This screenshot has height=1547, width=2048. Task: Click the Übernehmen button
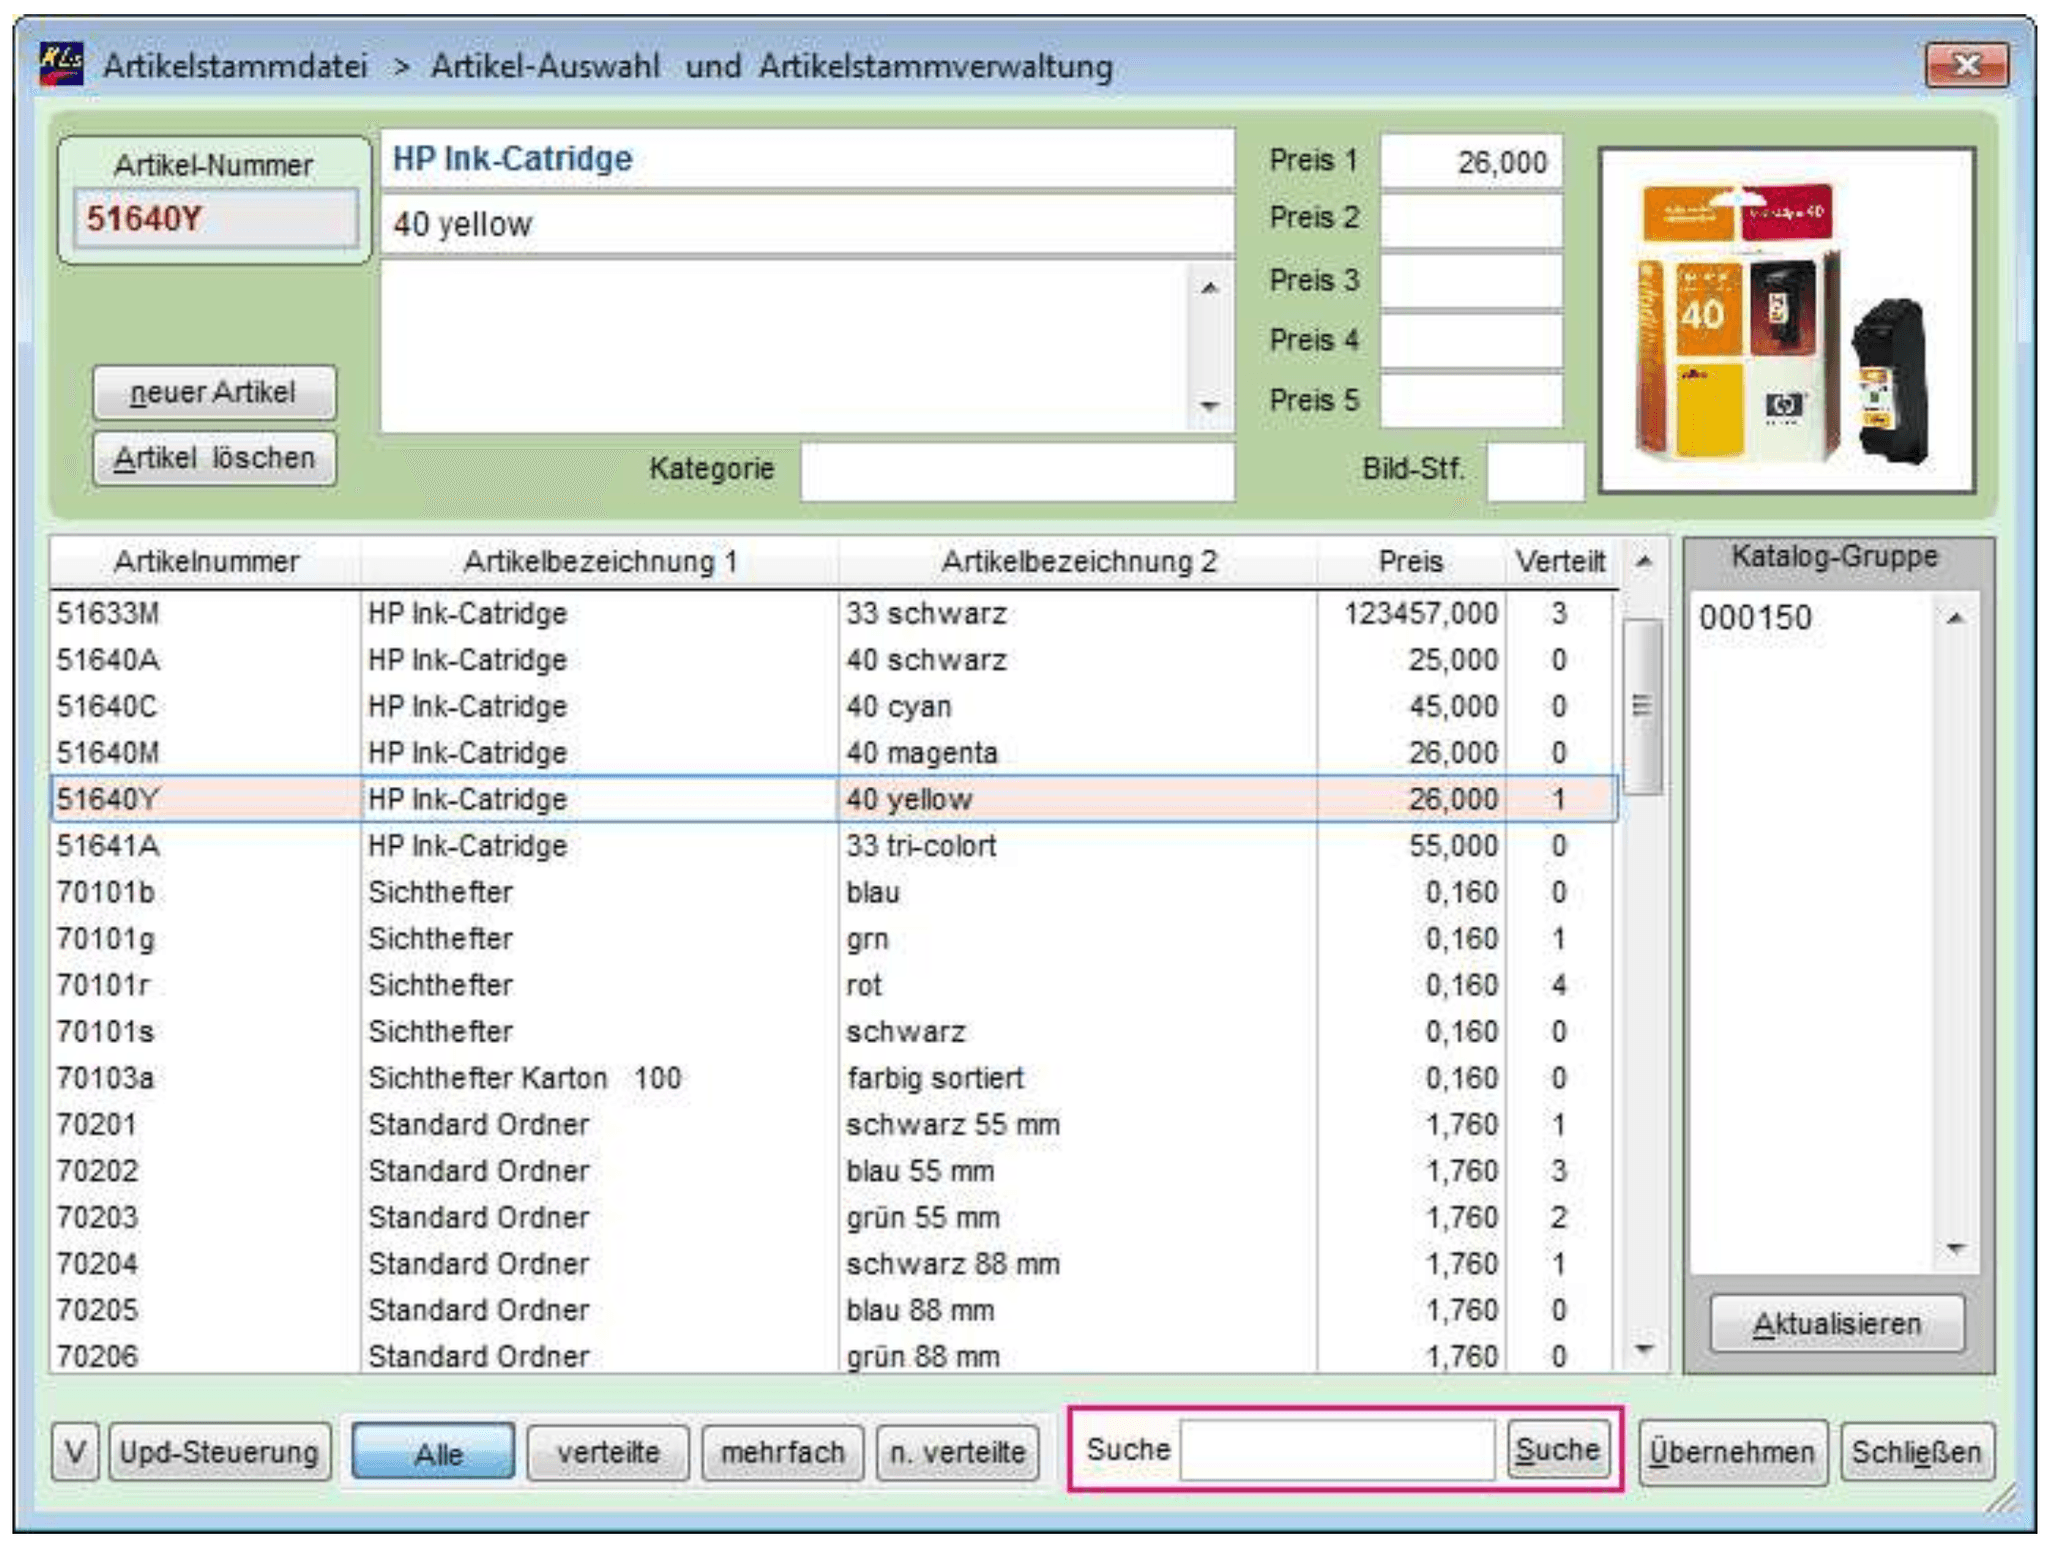point(1732,1452)
